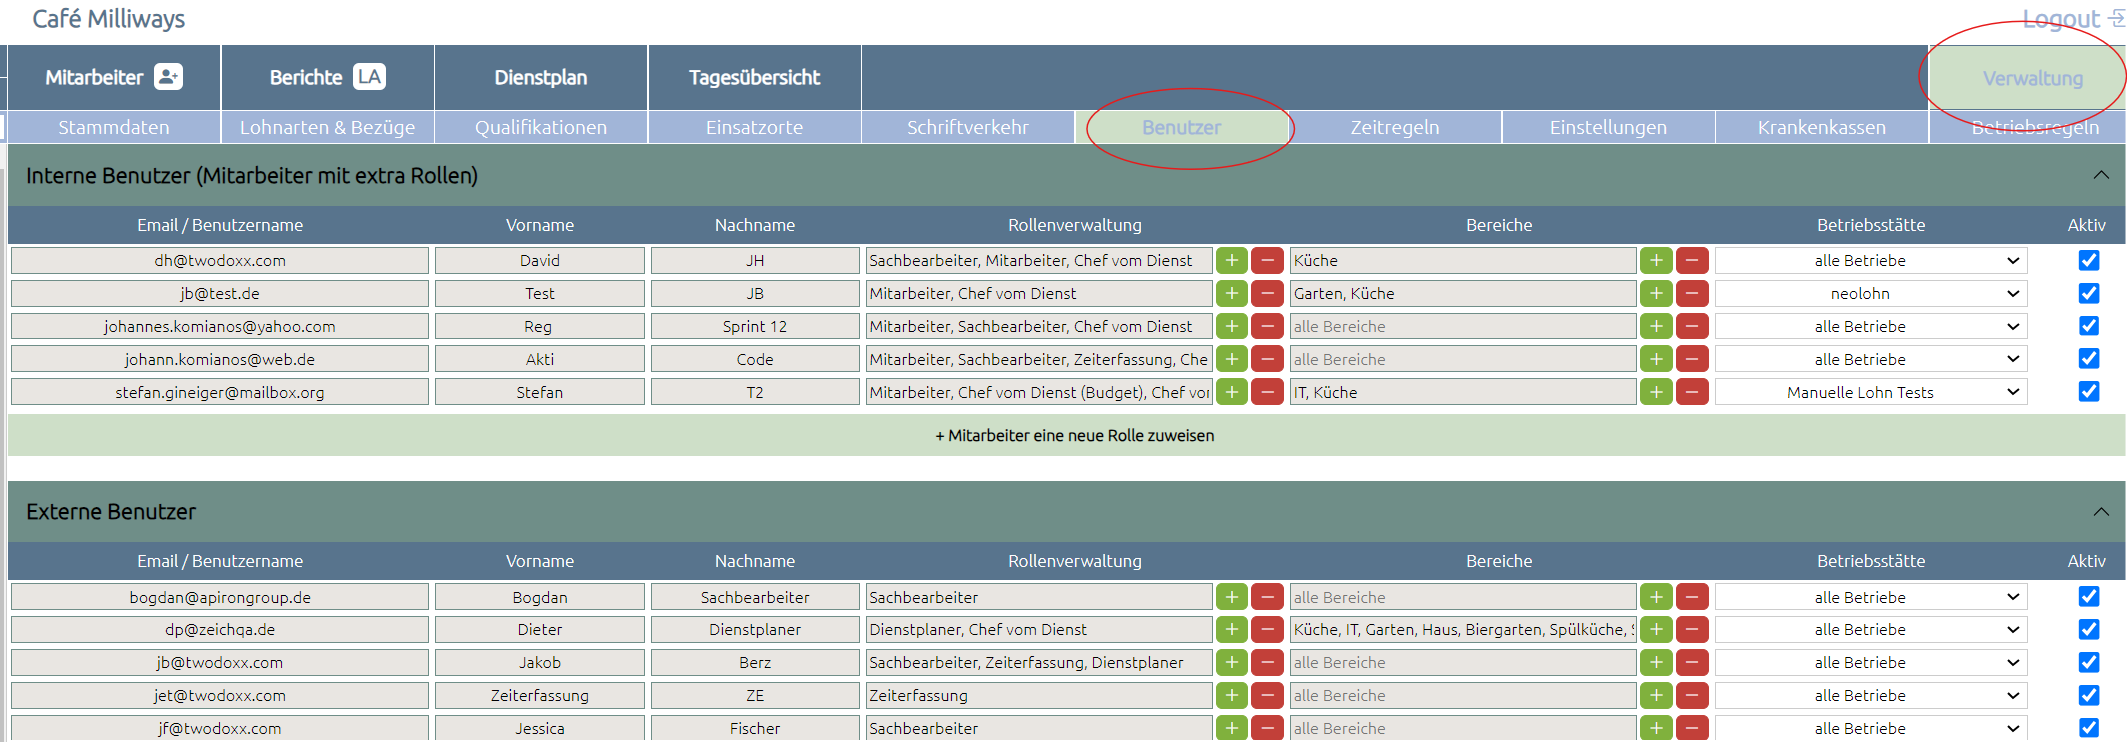Remove a role from jet@twodoxx.com
Screen dimensions: 2127x742
[x=1267, y=695]
